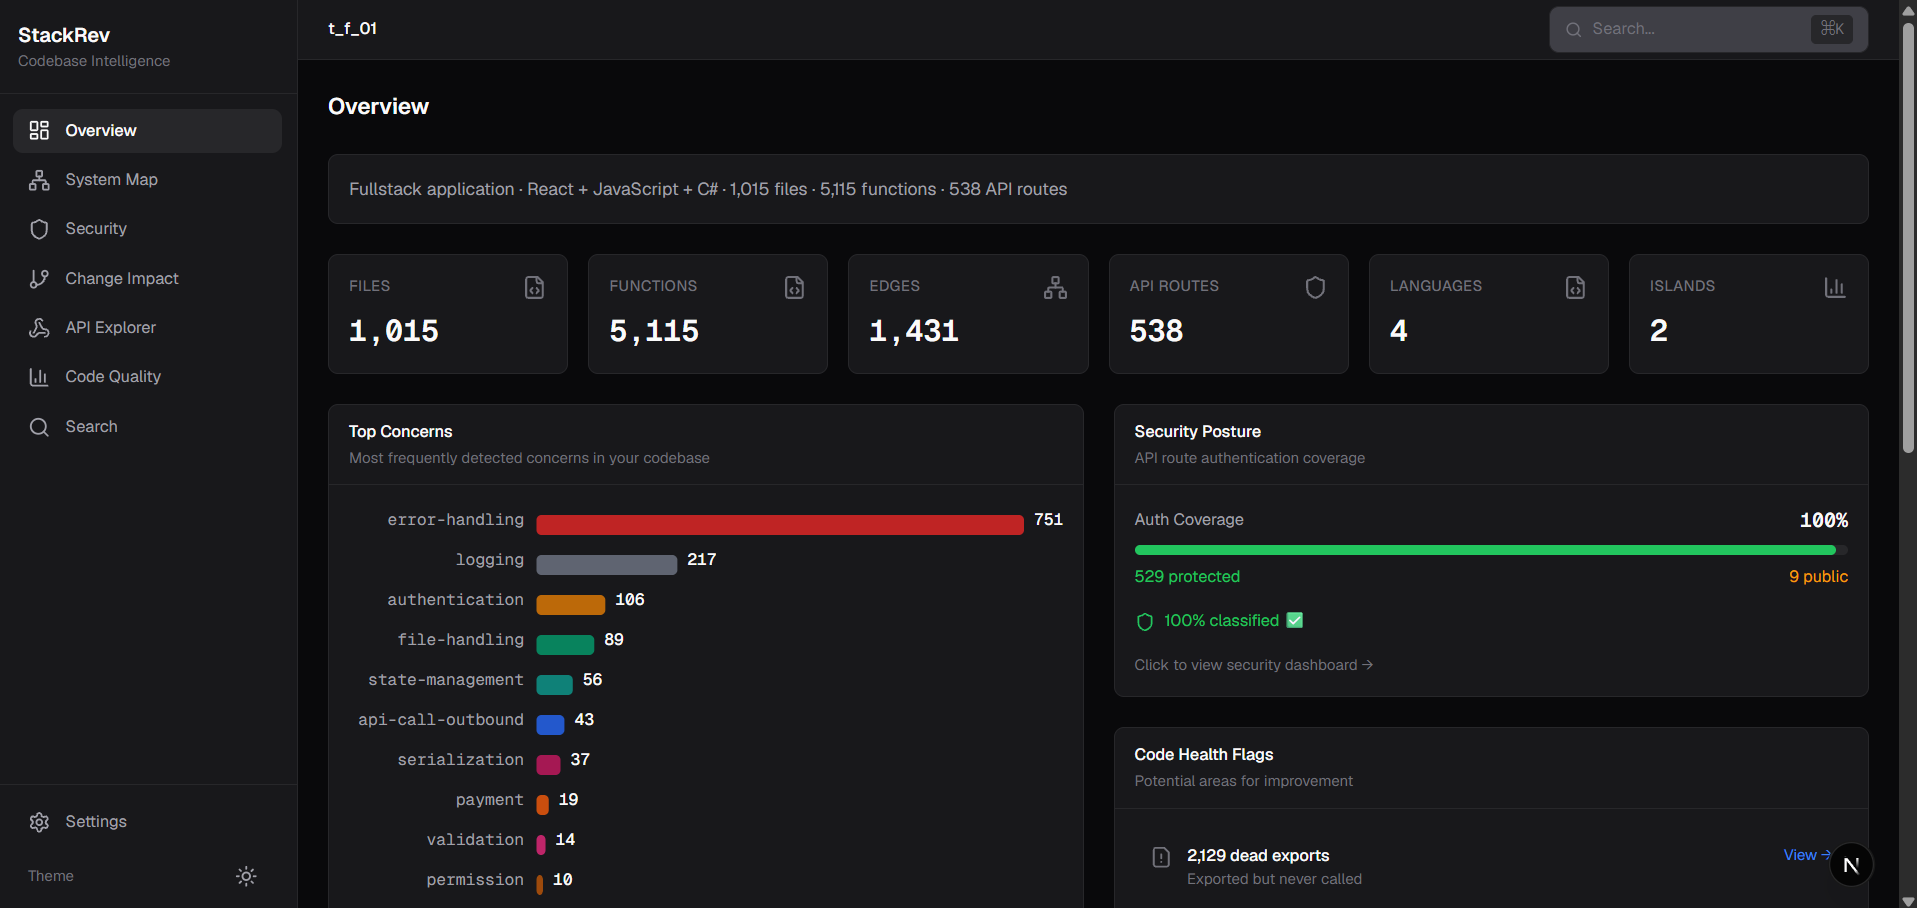The height and width of the screenshot is (908, 1917).
Task: Click the ⌘K shortcut badge
Action: [1832, 29]
